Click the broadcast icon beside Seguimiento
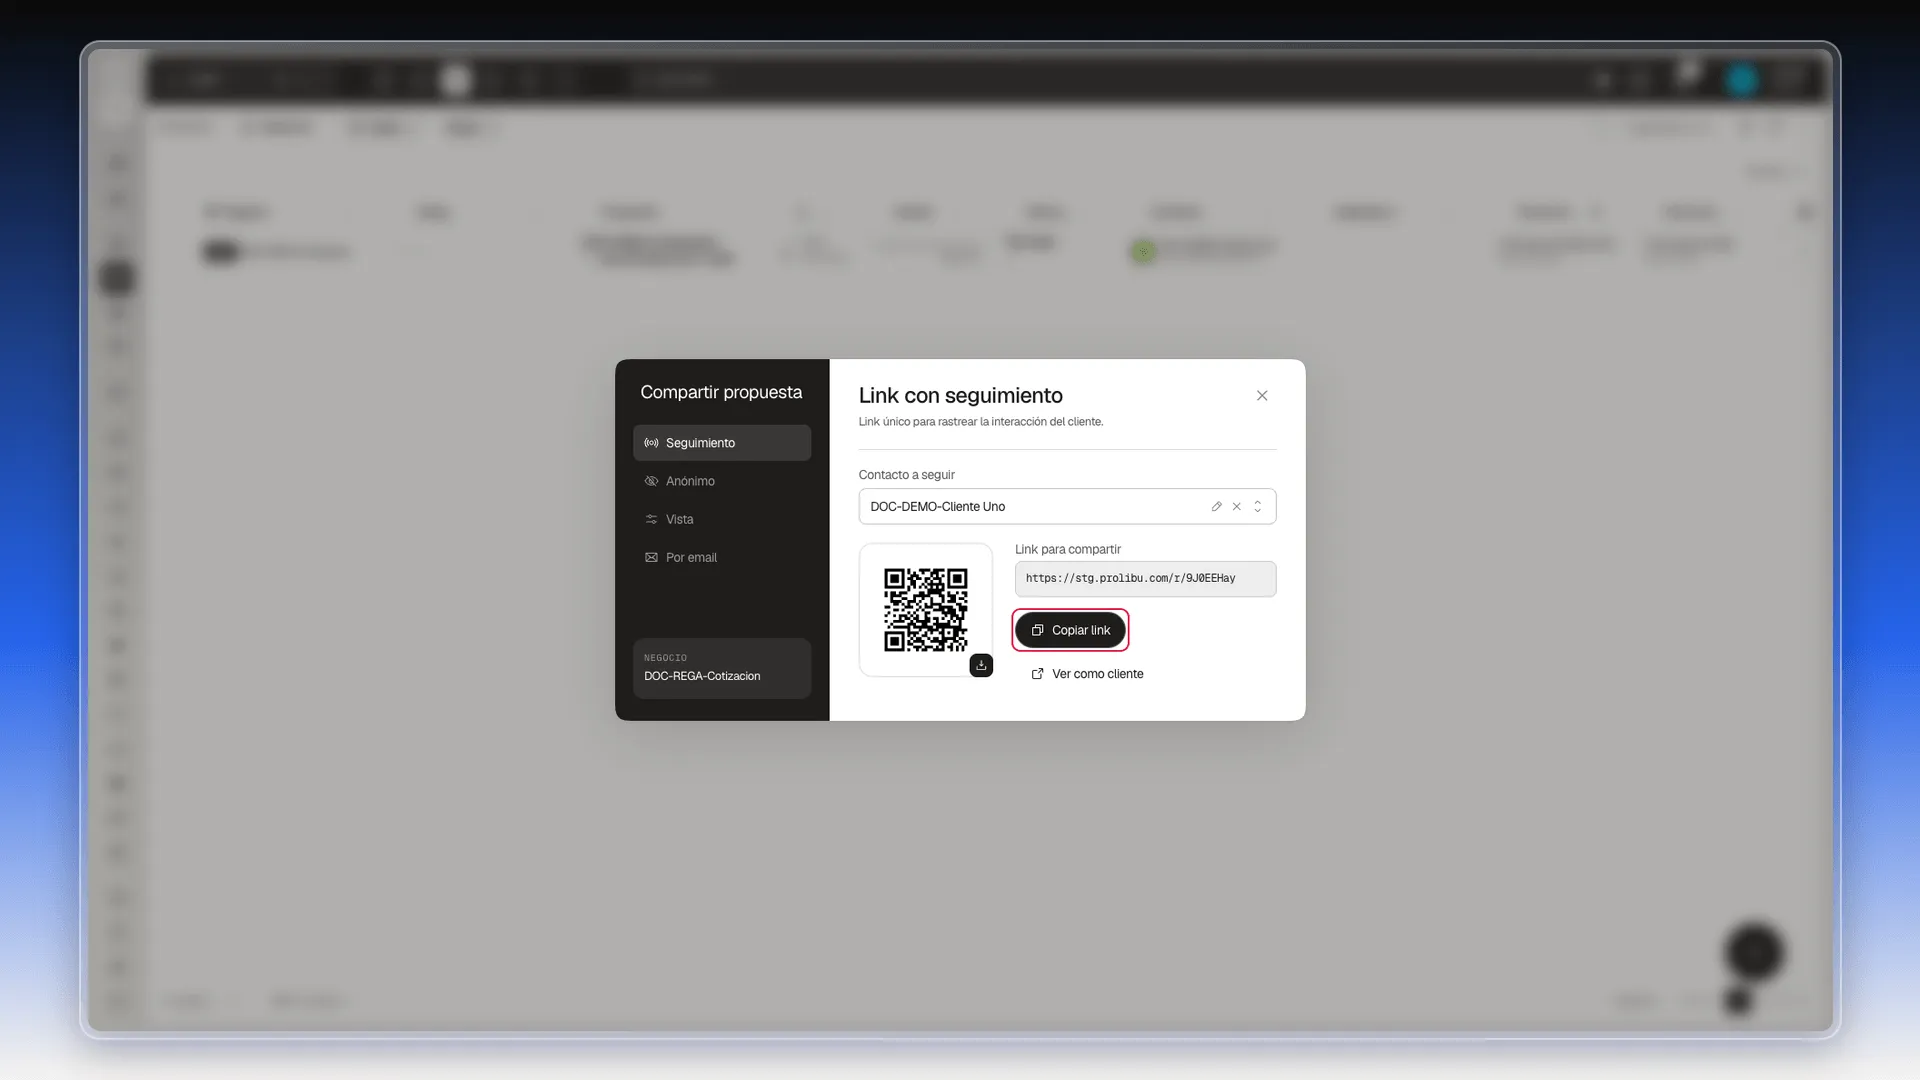This screenshot has width=1920, height=1080. [x=651, y=443]
